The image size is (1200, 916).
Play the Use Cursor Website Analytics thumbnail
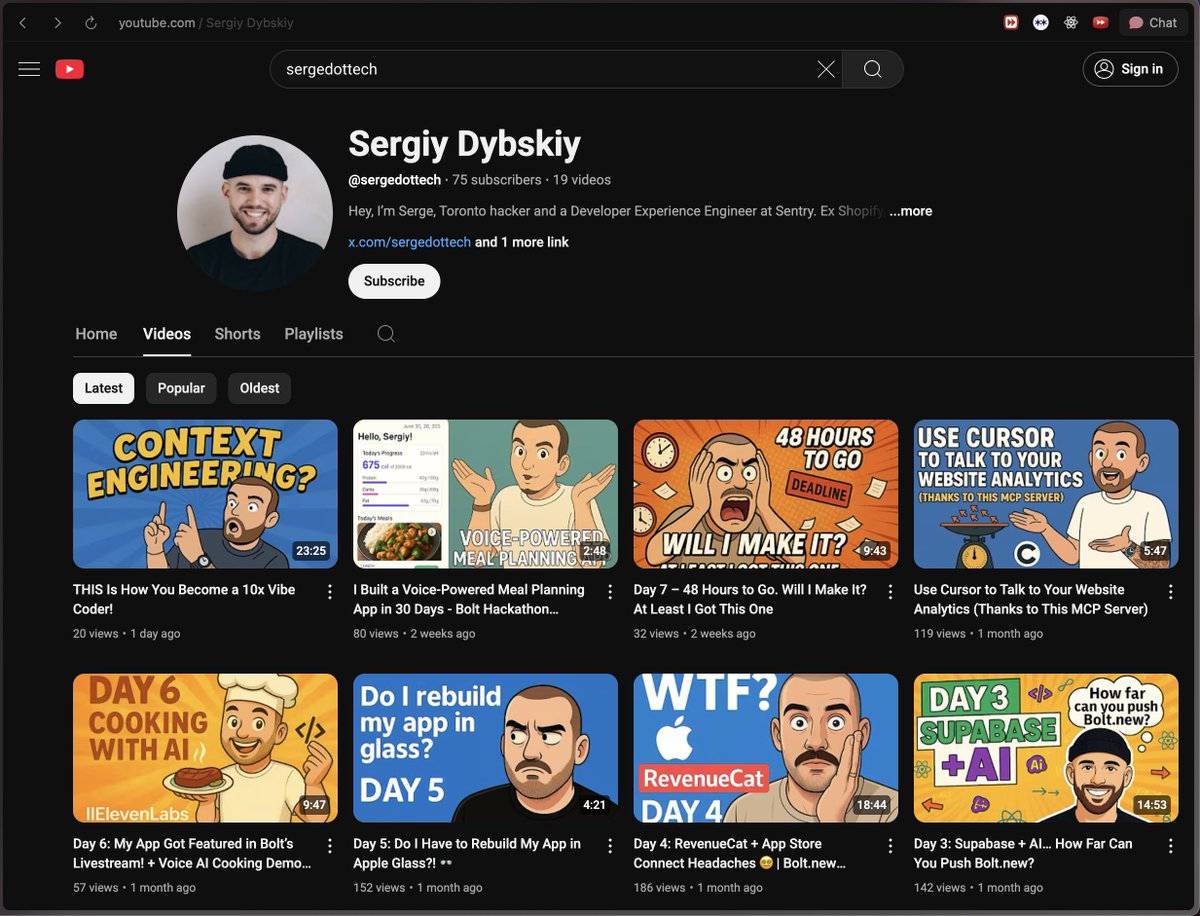pos(1046,494)
